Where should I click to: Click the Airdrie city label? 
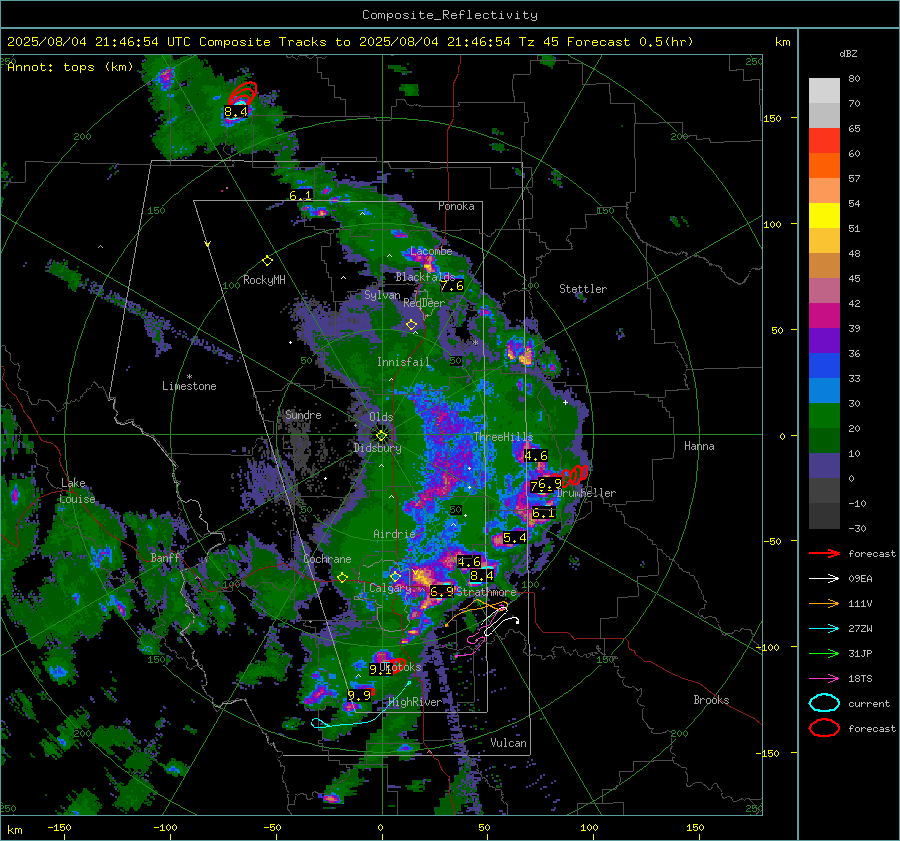(x=394, y=534)
